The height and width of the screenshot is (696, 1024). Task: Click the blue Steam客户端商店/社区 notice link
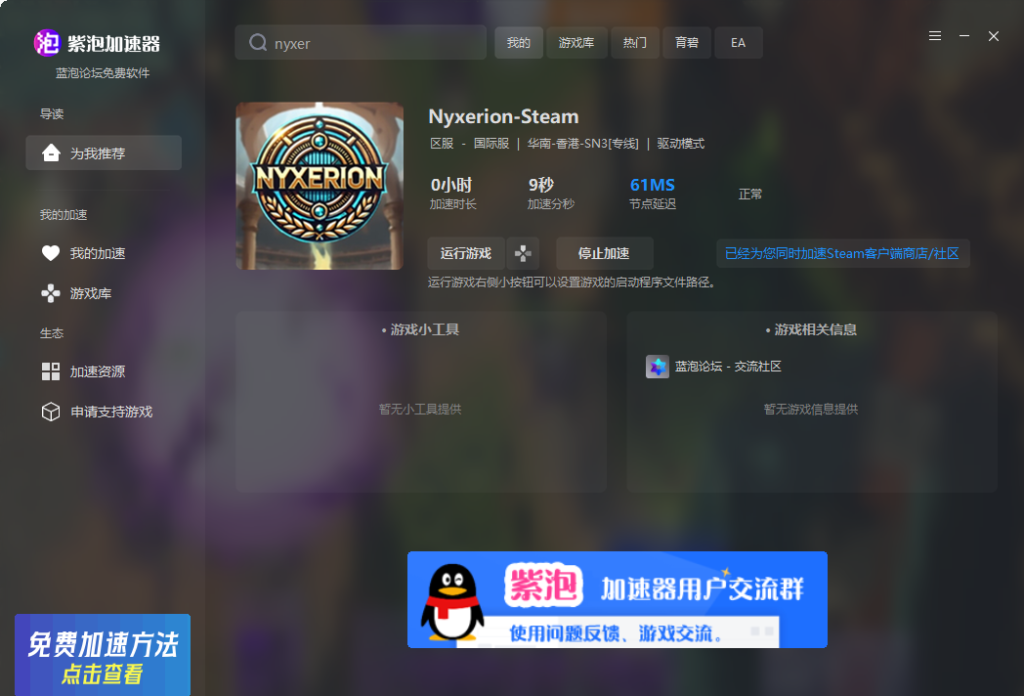(842, 253)
